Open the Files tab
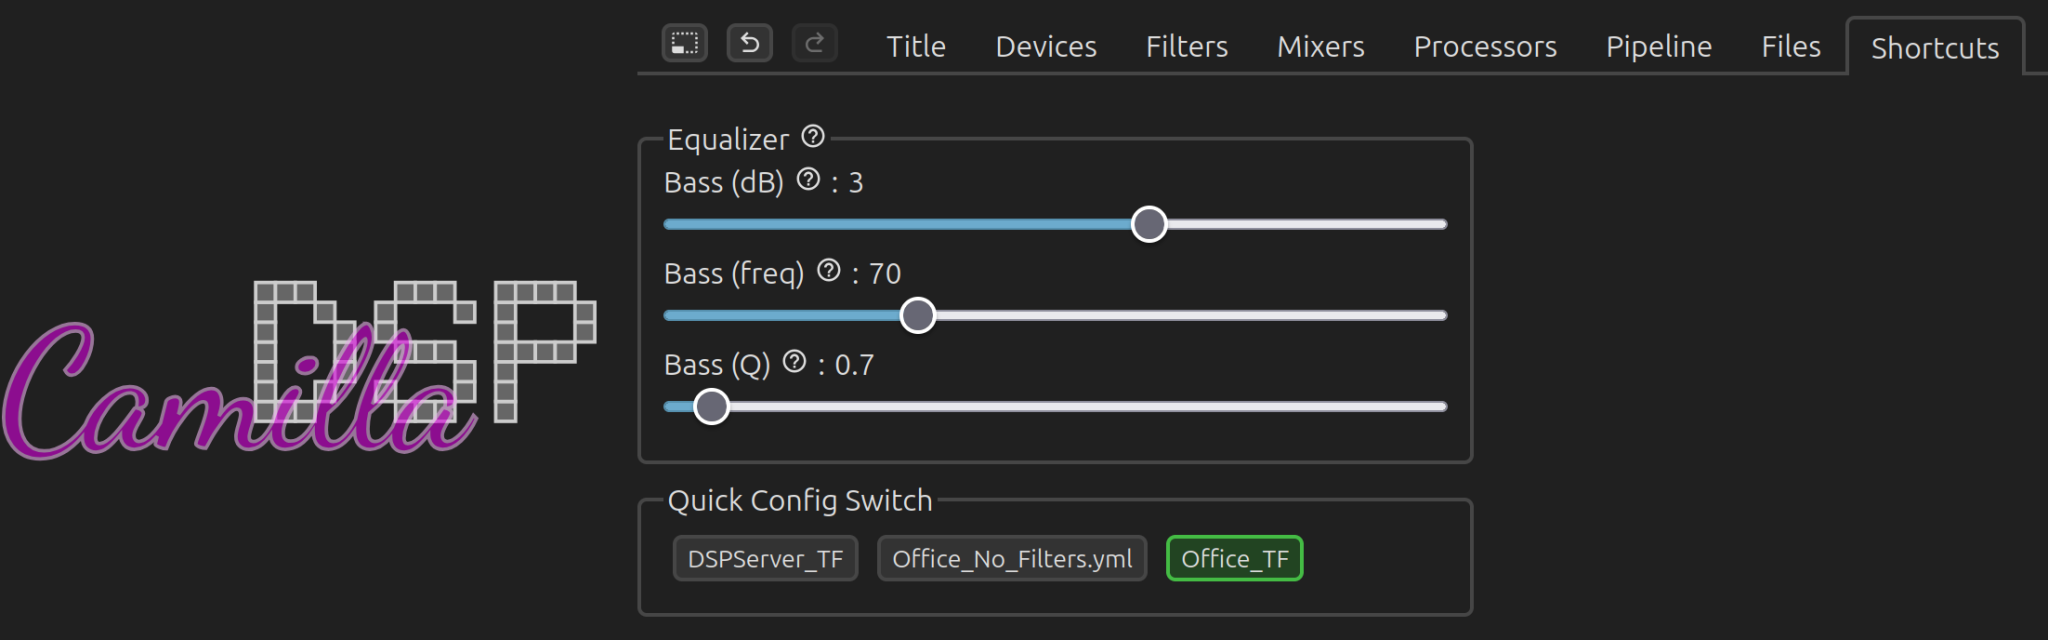This screenshot has width=2048, height=640. point(1791,46)
